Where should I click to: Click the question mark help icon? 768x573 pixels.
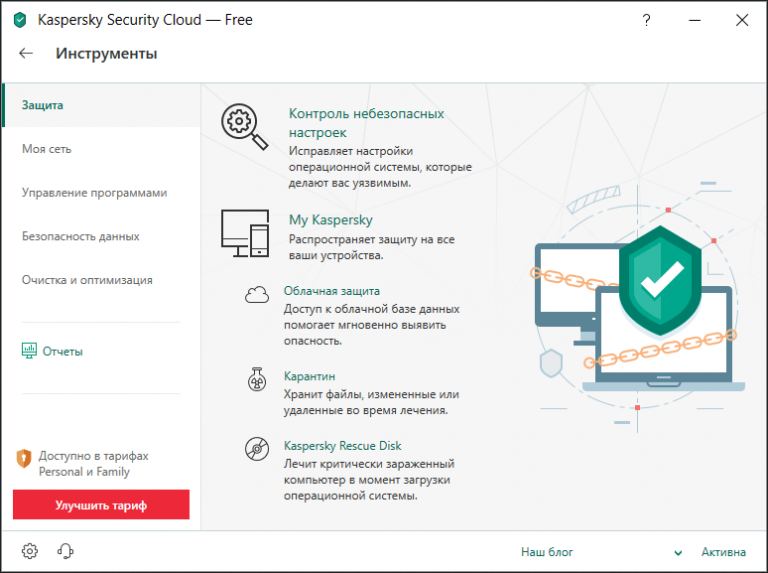coord(648,20)
